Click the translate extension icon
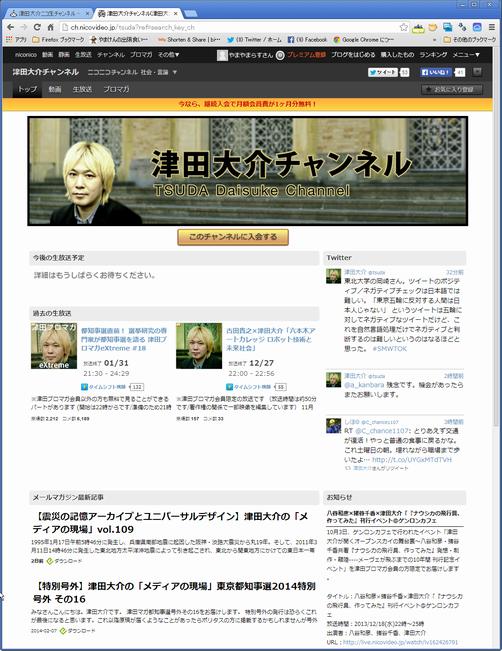Viewport: 502px width, 651px height. (462, 27)
